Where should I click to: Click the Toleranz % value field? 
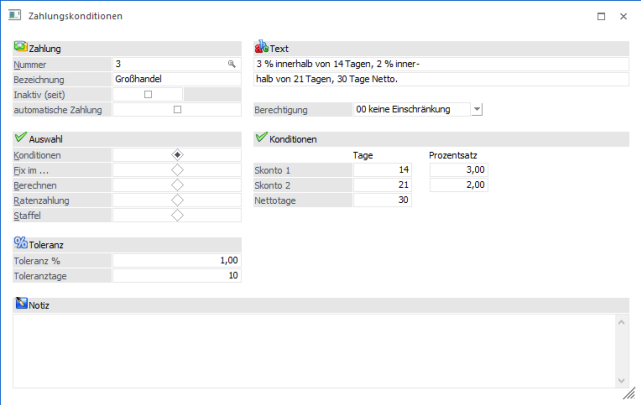176,260
